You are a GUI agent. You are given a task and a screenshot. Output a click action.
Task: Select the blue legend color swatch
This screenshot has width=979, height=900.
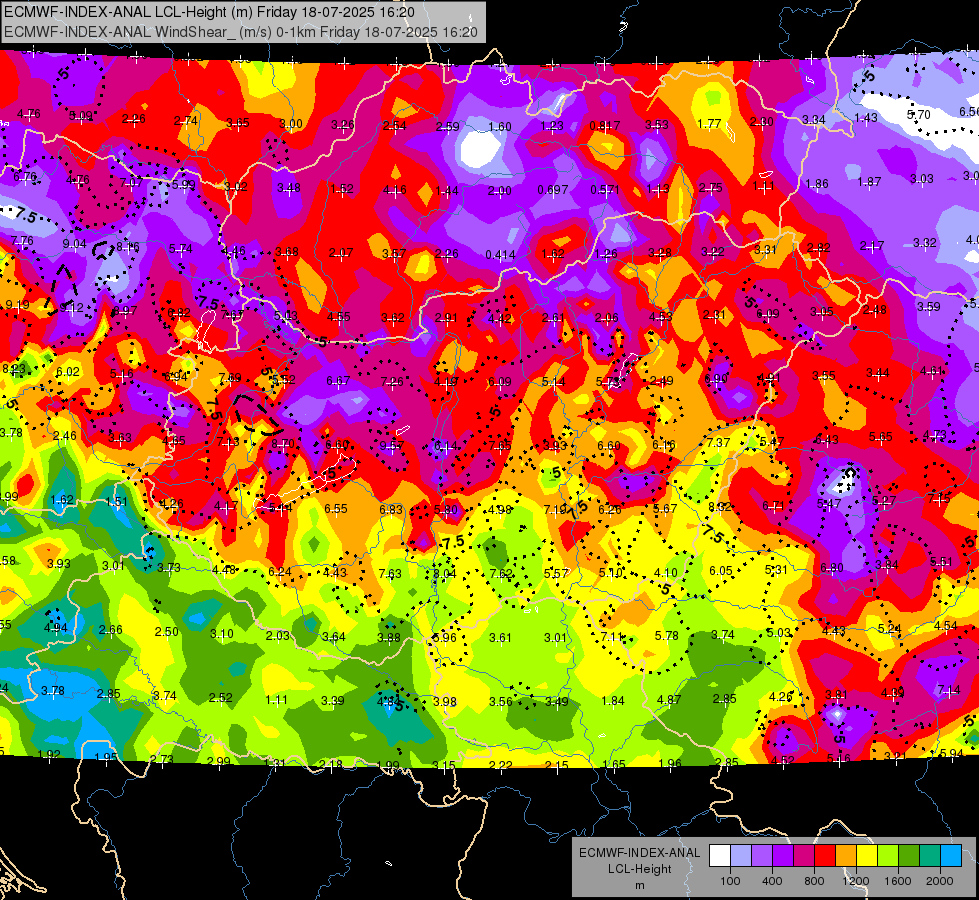(x=951, y=856)
